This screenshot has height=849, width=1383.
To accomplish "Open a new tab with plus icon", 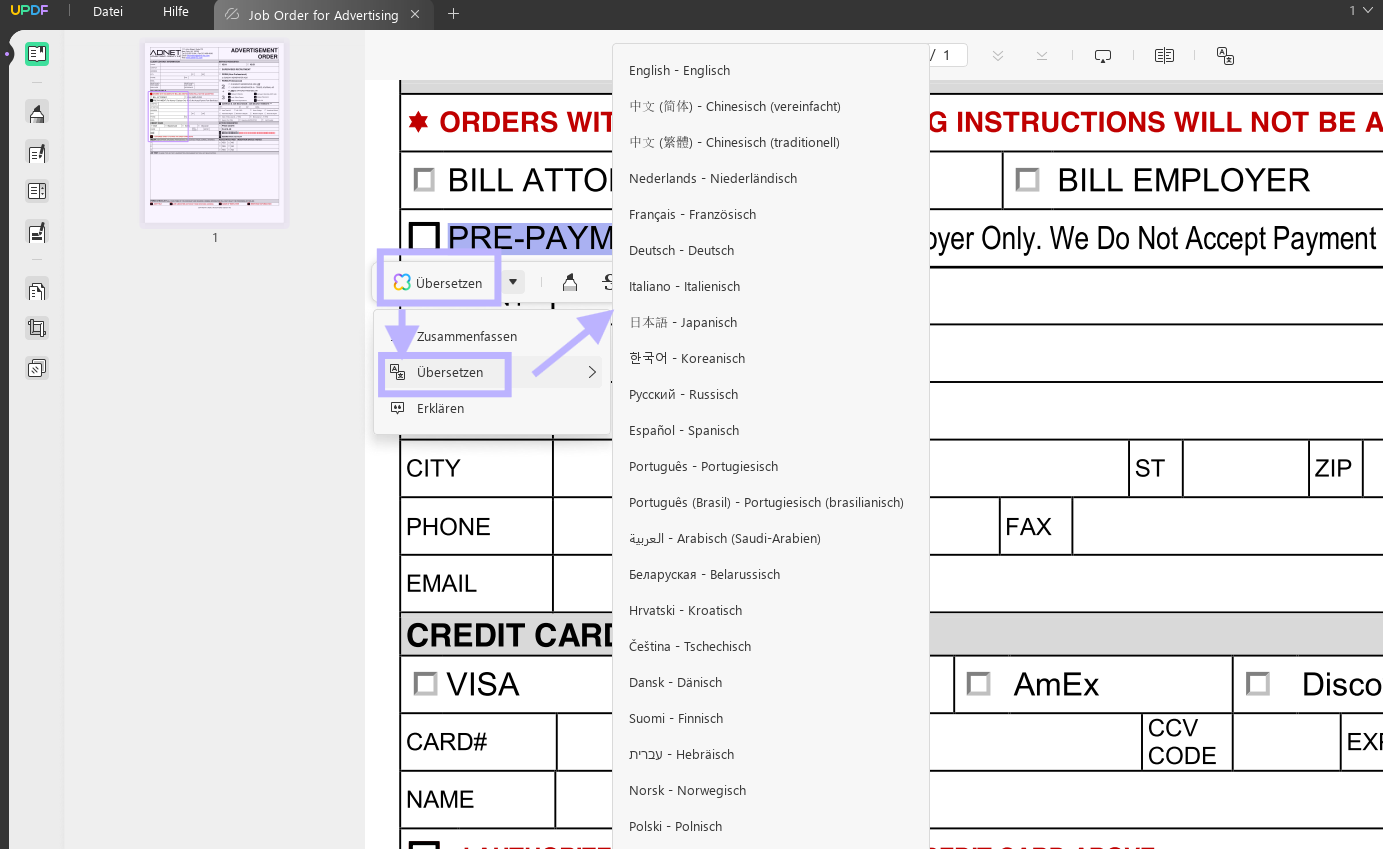I will 453,14.
